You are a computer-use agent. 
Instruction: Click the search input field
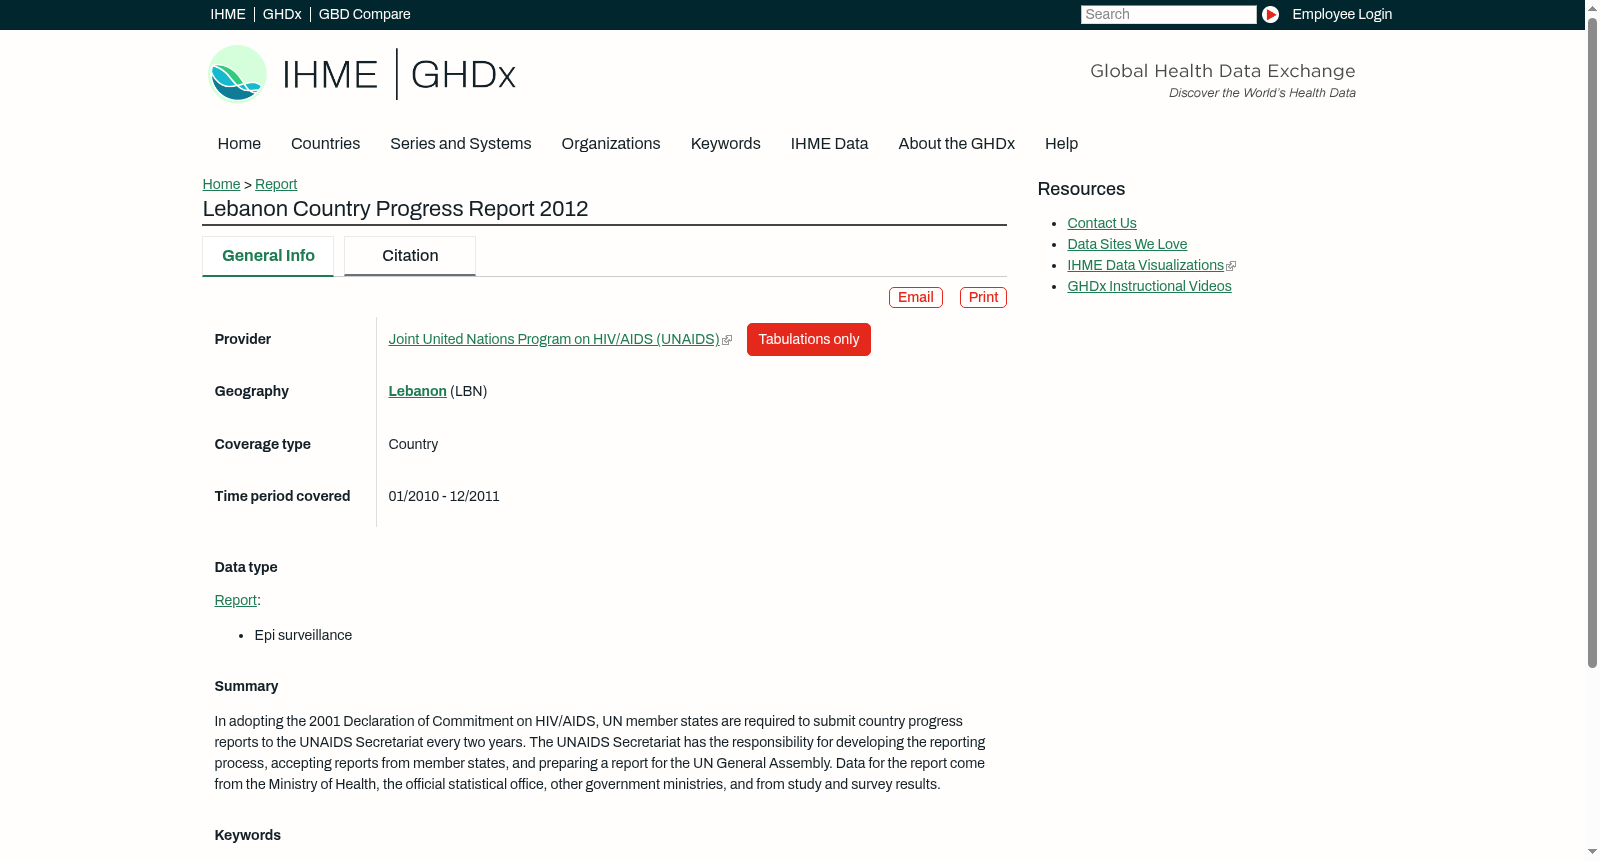click(1168, 14)
